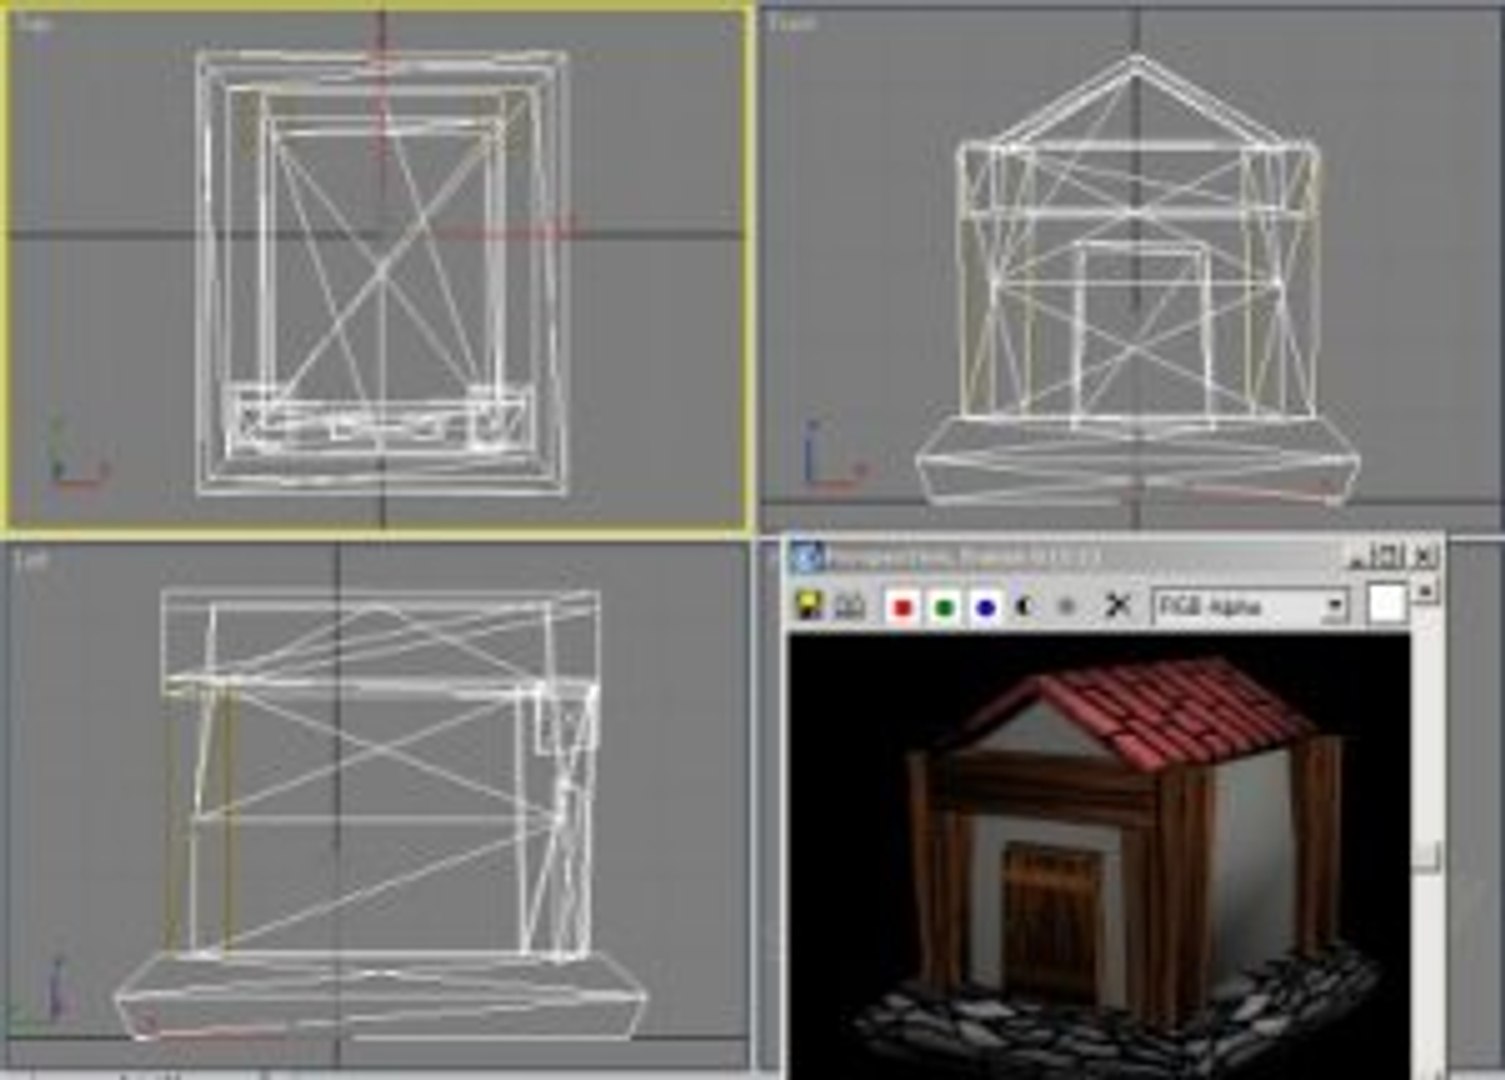The image size is (1505, 1080).
Task: Open the Left viewport label menu
Action: pos(31,562)
